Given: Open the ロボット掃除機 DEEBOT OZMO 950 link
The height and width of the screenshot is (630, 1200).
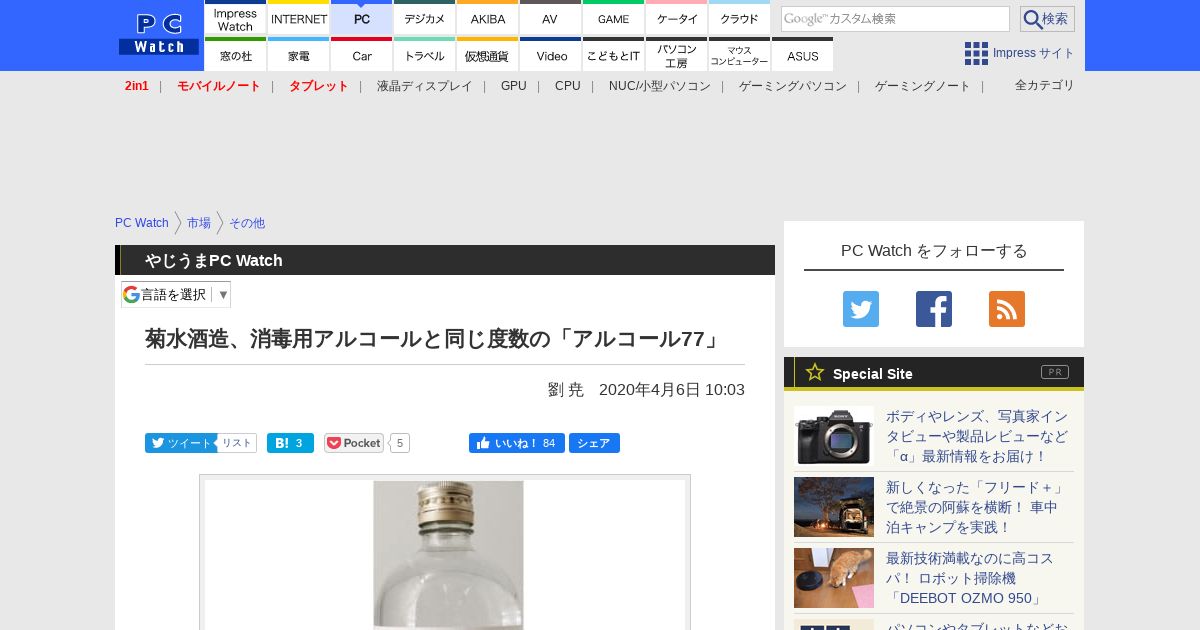Looking at the screenshot, I should (970, 578).
